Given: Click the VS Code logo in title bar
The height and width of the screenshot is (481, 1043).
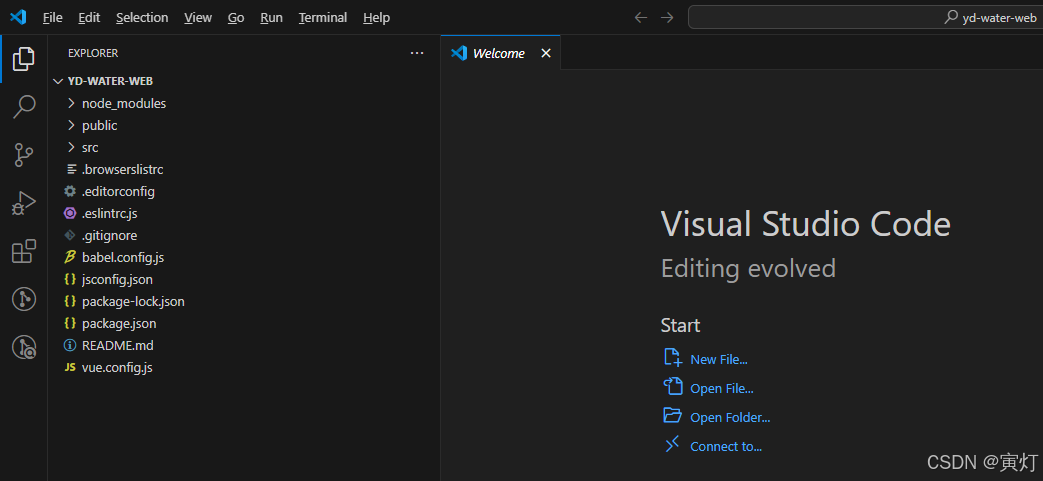Looking at the screenshot, I should click(18, 17).
